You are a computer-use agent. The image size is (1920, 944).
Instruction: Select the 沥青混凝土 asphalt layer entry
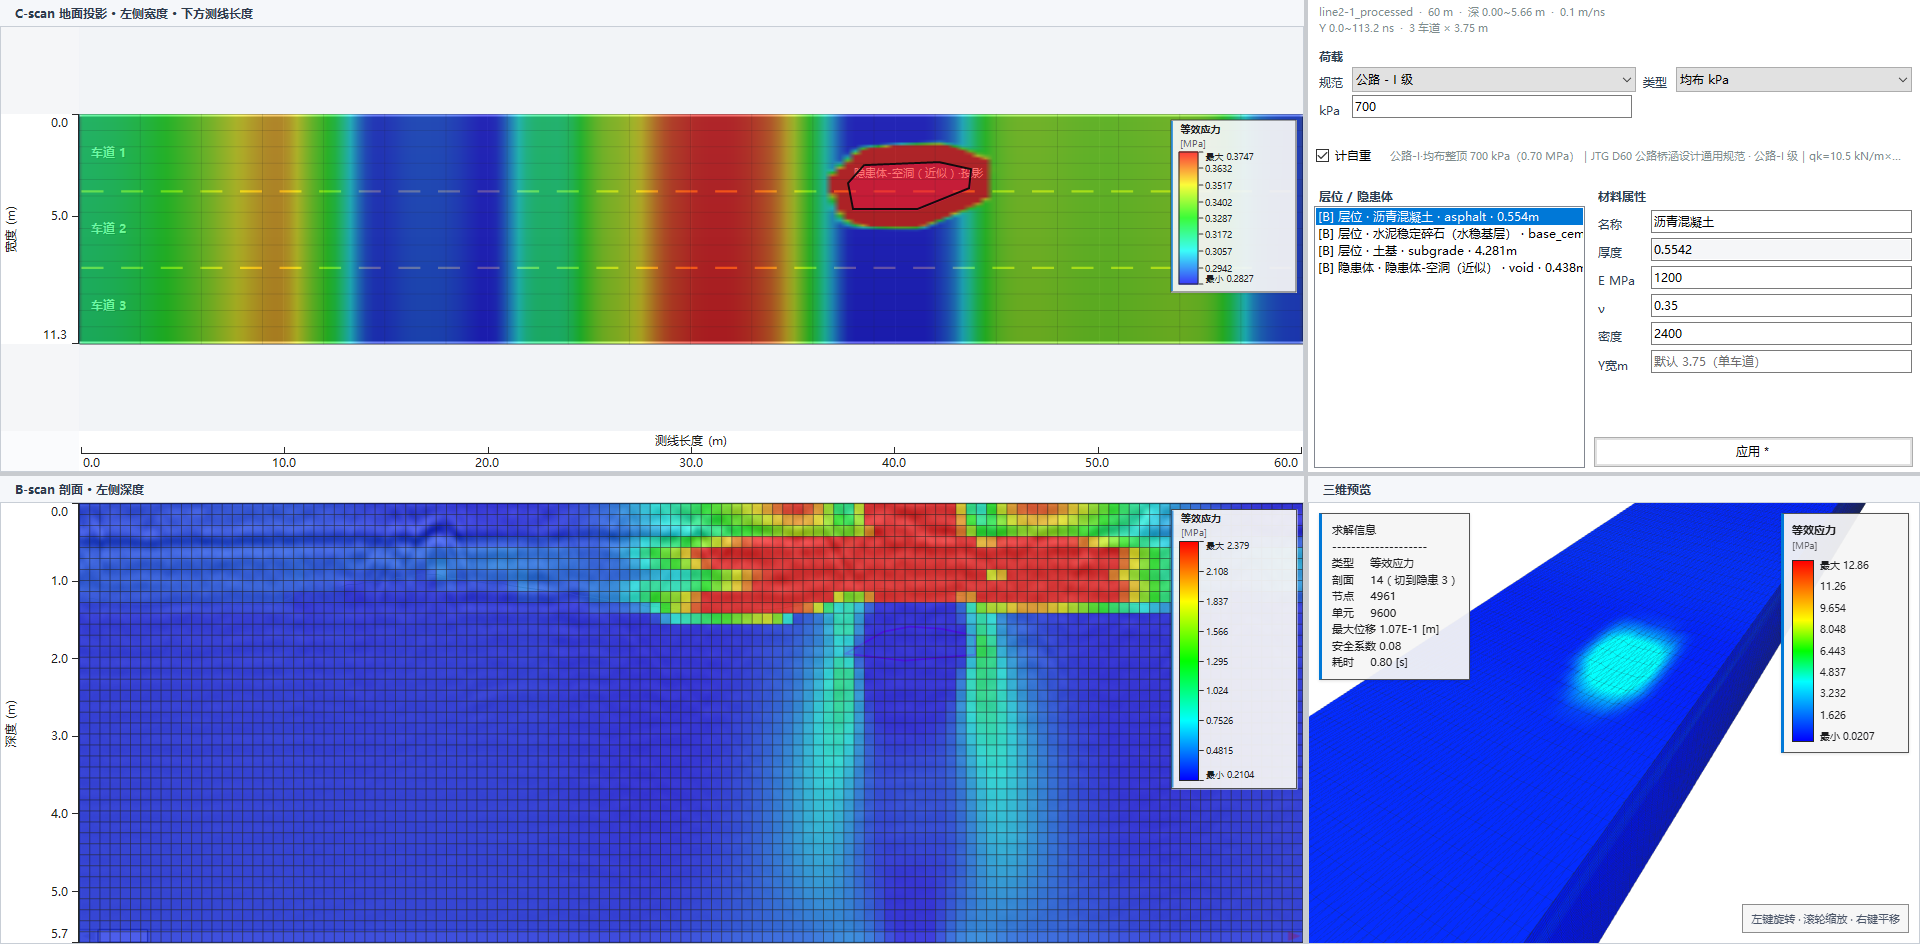coord(1449,216)
